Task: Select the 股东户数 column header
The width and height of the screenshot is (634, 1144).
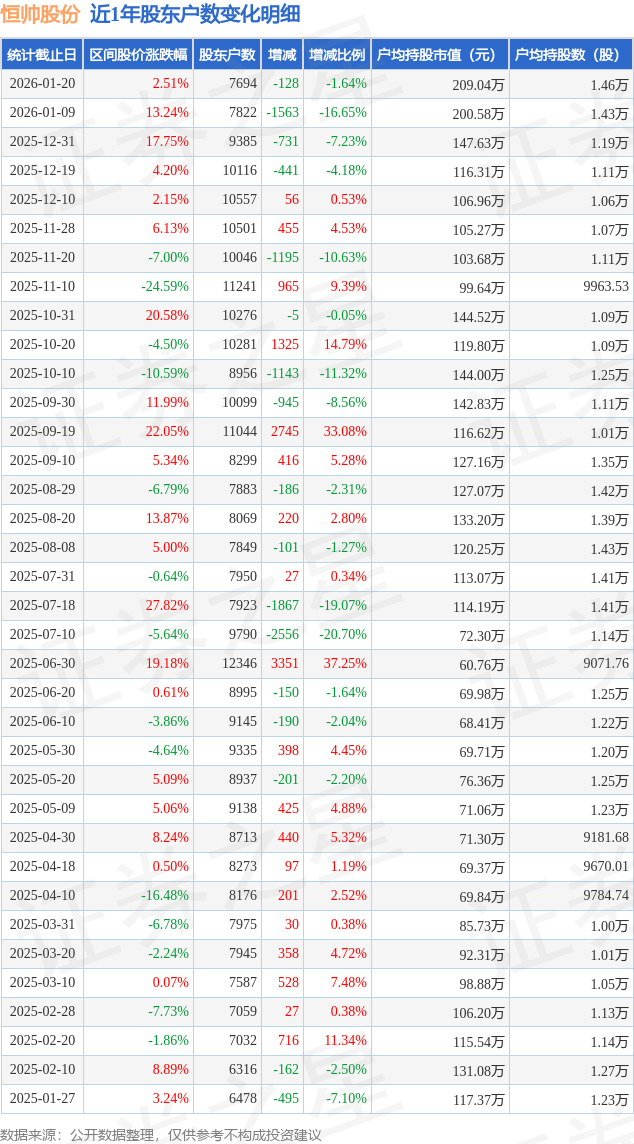Action: pos(227,55)
